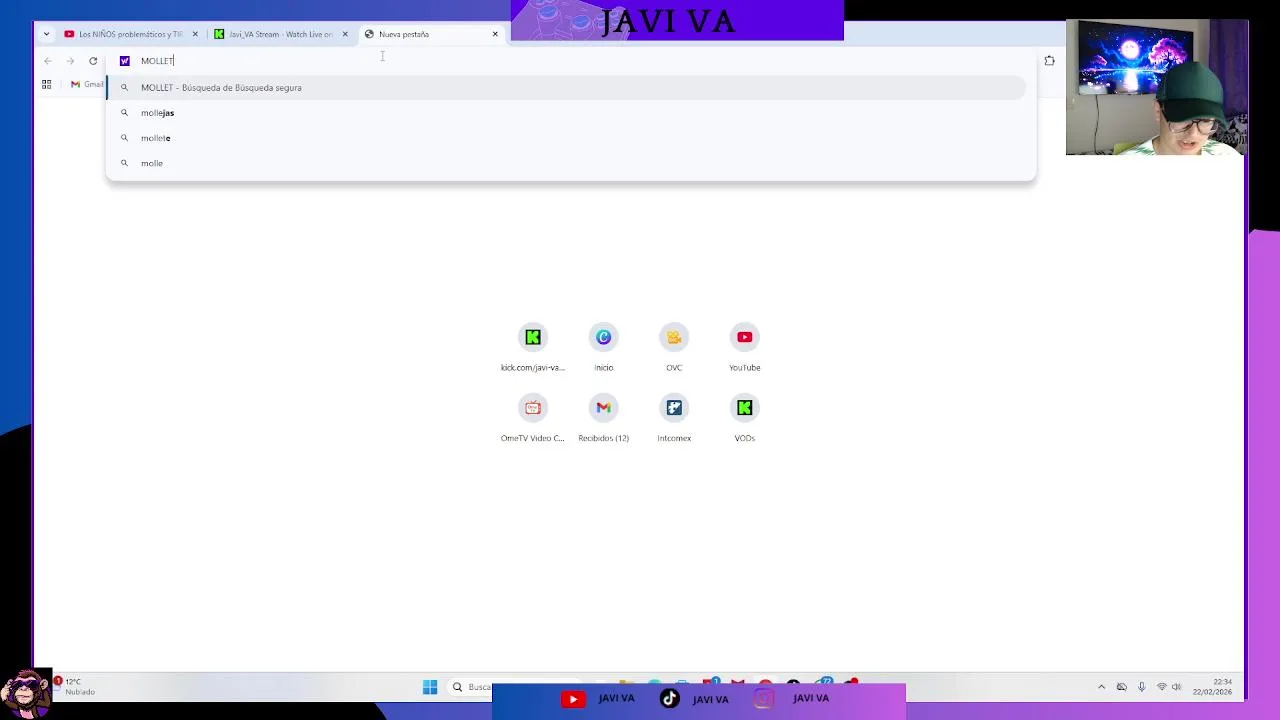Close the Javi_VA Stream tab
Viewport: 1280px width, 720px height.
click(x=345, y=34)
